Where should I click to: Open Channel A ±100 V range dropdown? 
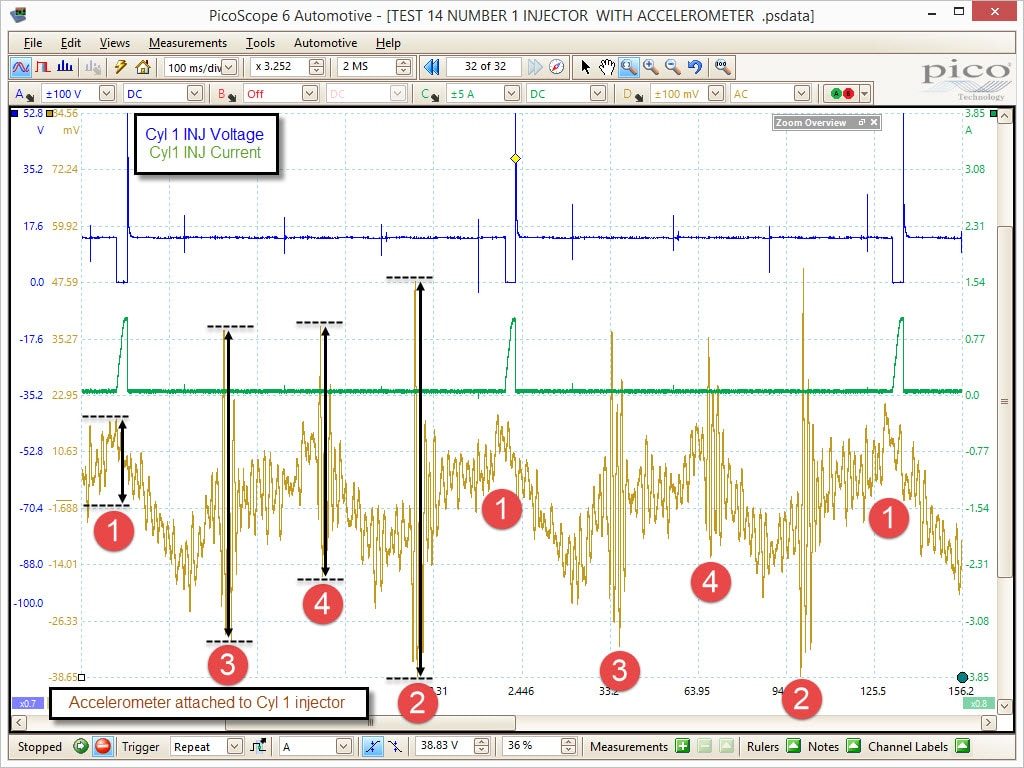pos(107,94)
